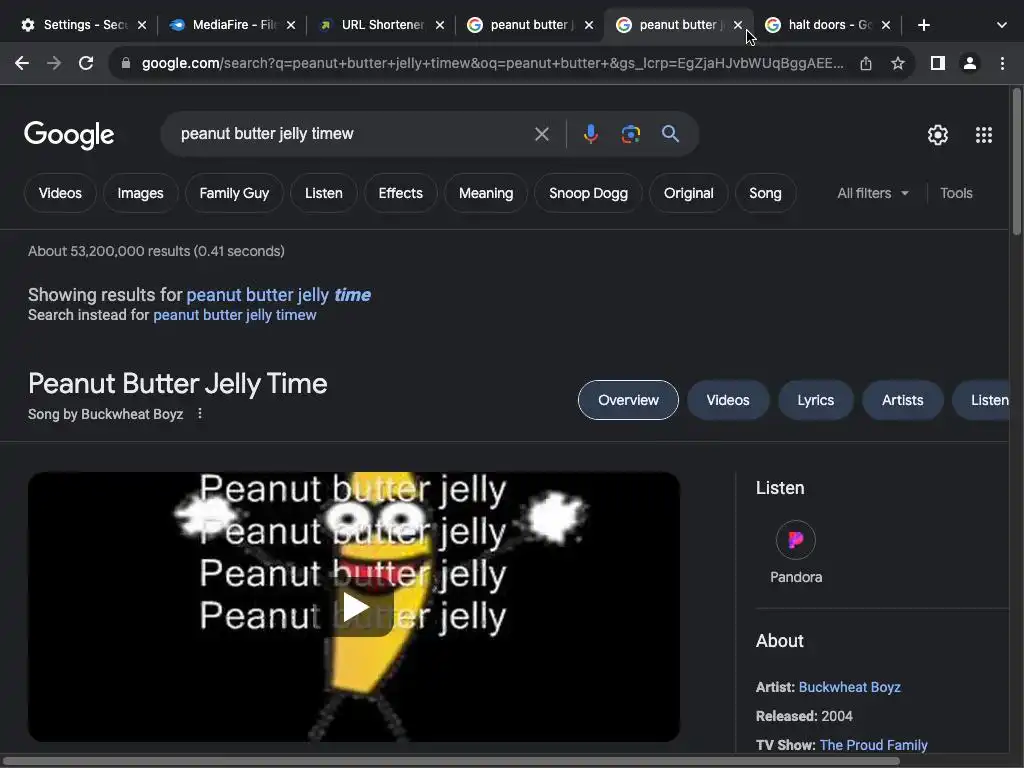The height and width of the screenshot is (768, 1024).
Task: Start a voice search with the microphone
Action: 590,134
